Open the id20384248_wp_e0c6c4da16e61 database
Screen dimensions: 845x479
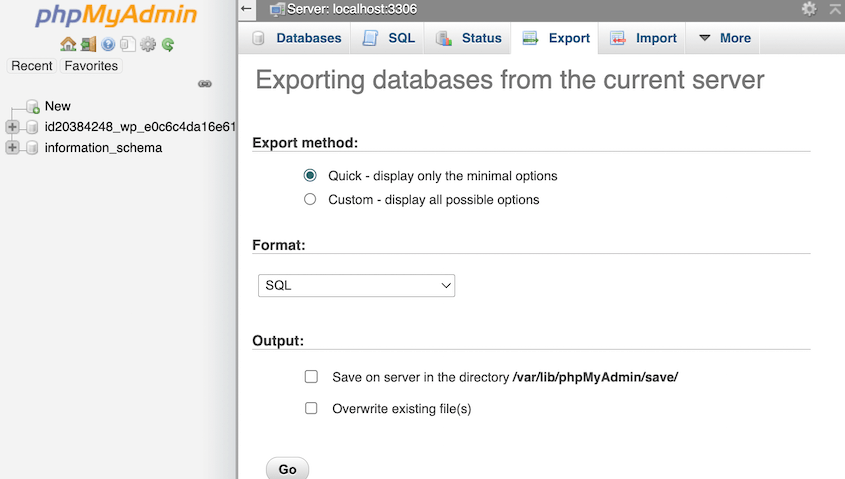[140, 127]
